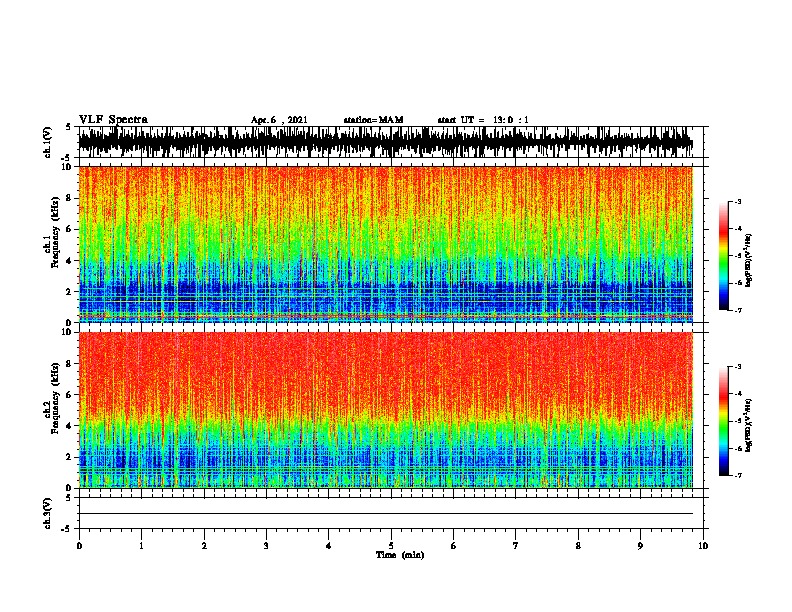
Task: Click the -3 tick on ch.1 colorbar
Action: coord(737,201)
